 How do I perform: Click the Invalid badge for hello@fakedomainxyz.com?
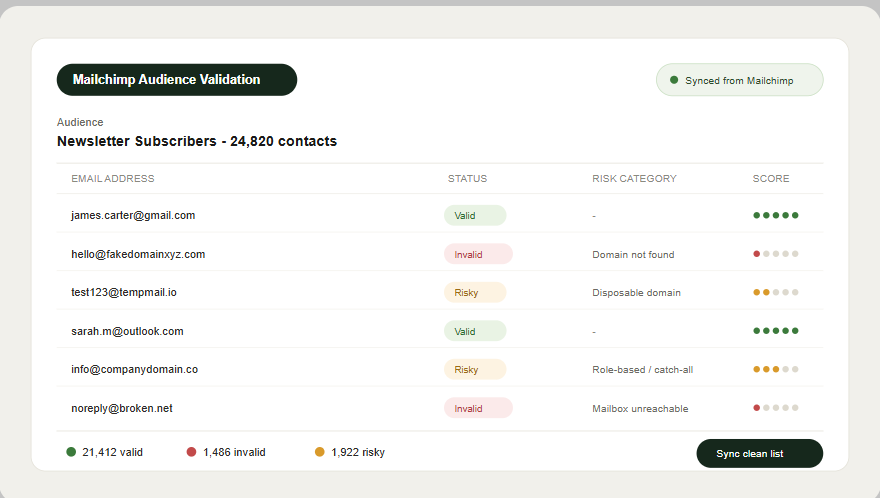pyautogui.click(x=478, y=254)
